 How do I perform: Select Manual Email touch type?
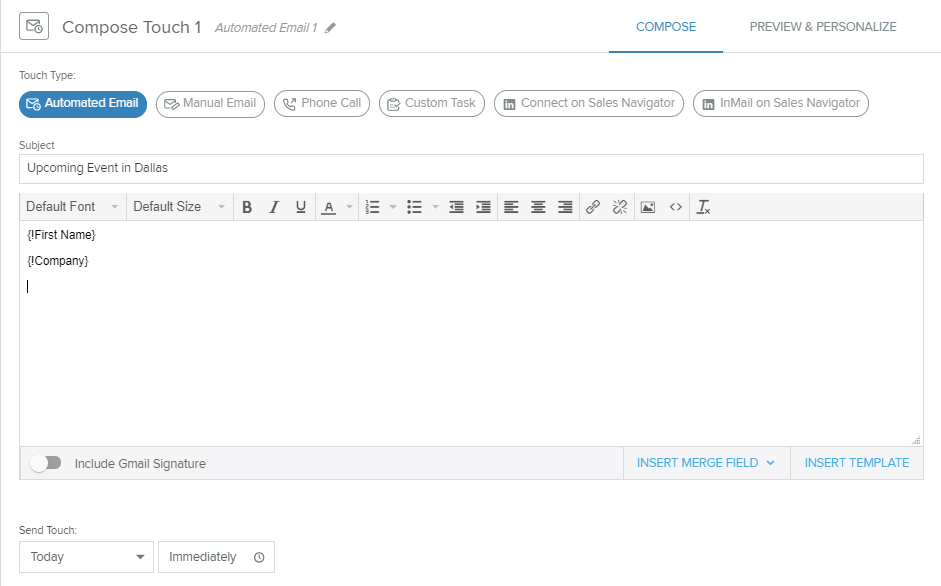click(210, 104)
